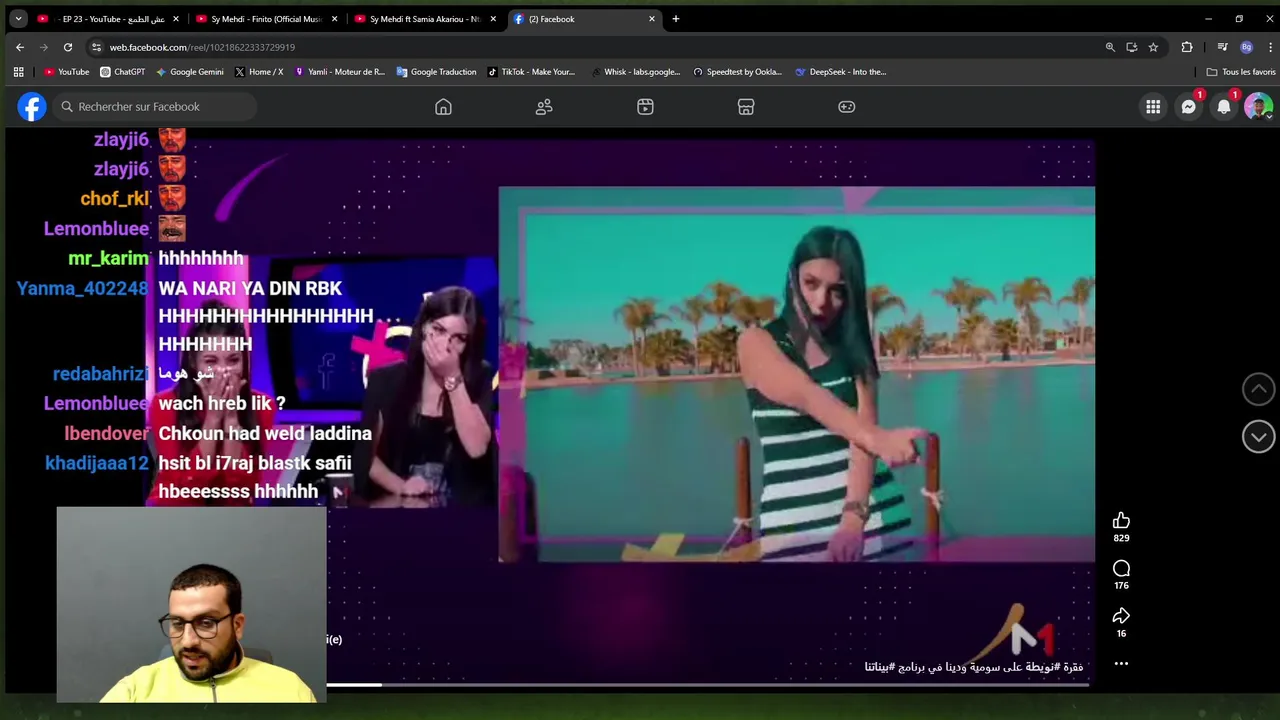Open the browser Extensions puzzle icon
This screenshot has width=1280, height=720.
coord(1187,47)
